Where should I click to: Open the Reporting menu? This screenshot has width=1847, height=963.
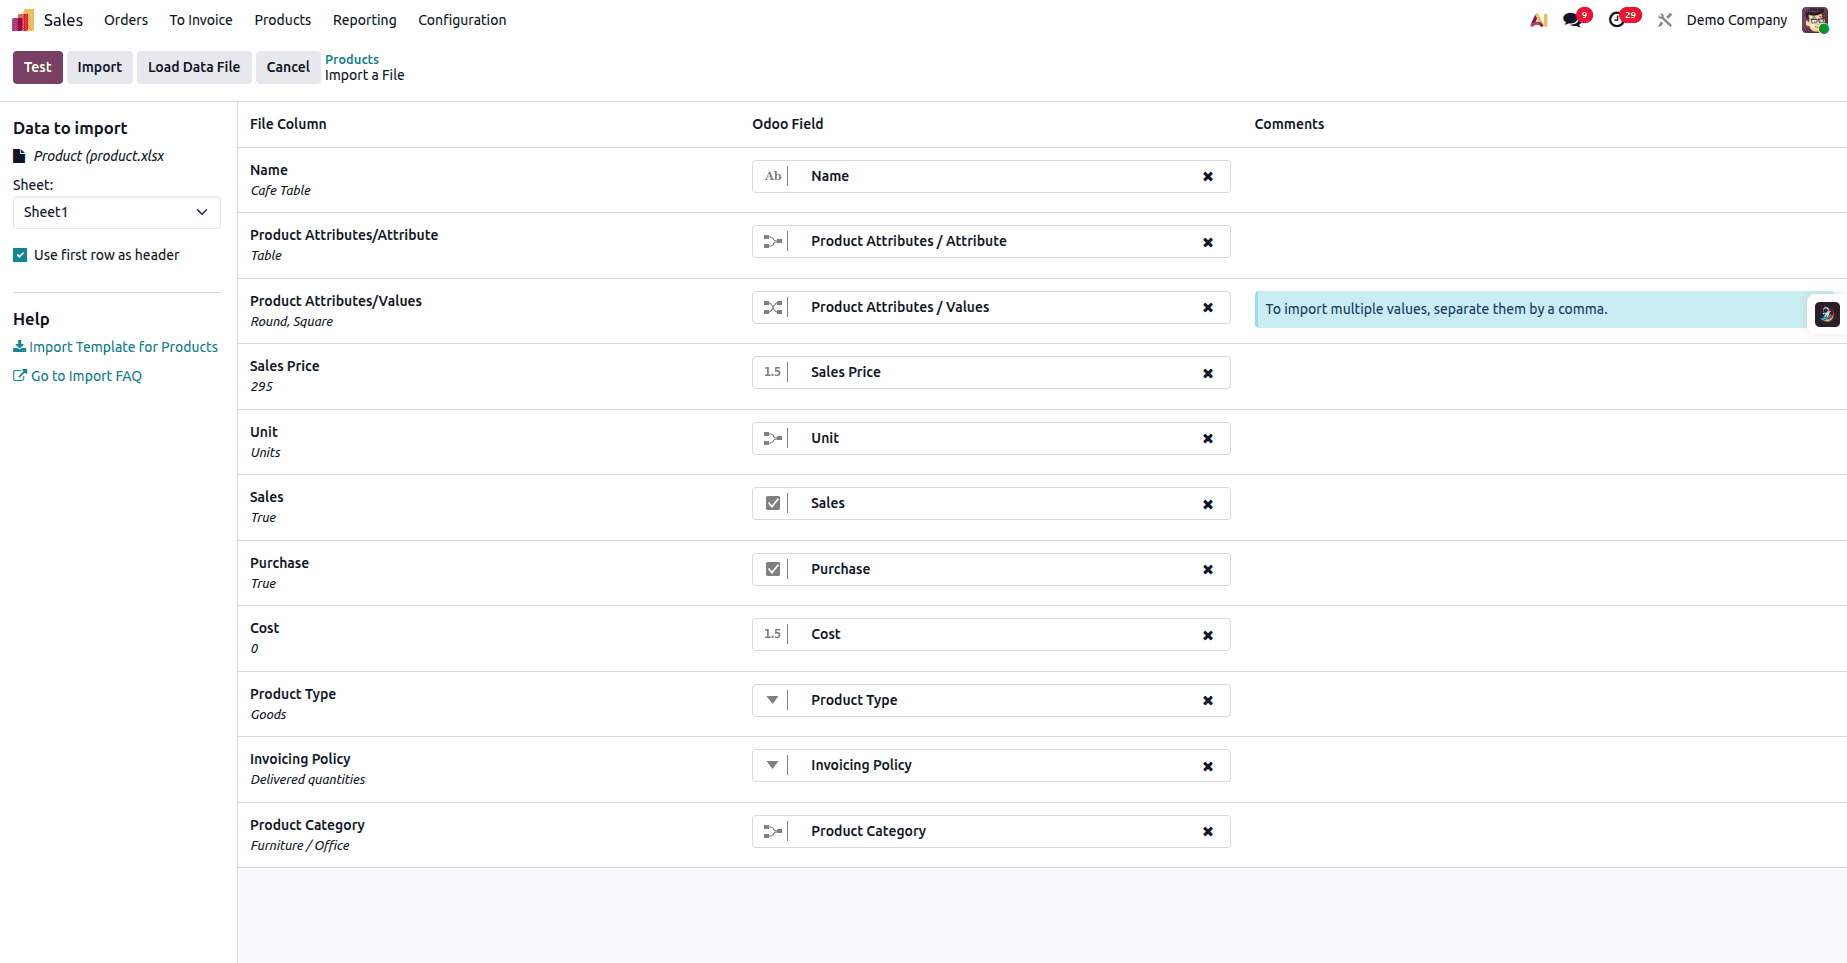click(x=364, y=19)
